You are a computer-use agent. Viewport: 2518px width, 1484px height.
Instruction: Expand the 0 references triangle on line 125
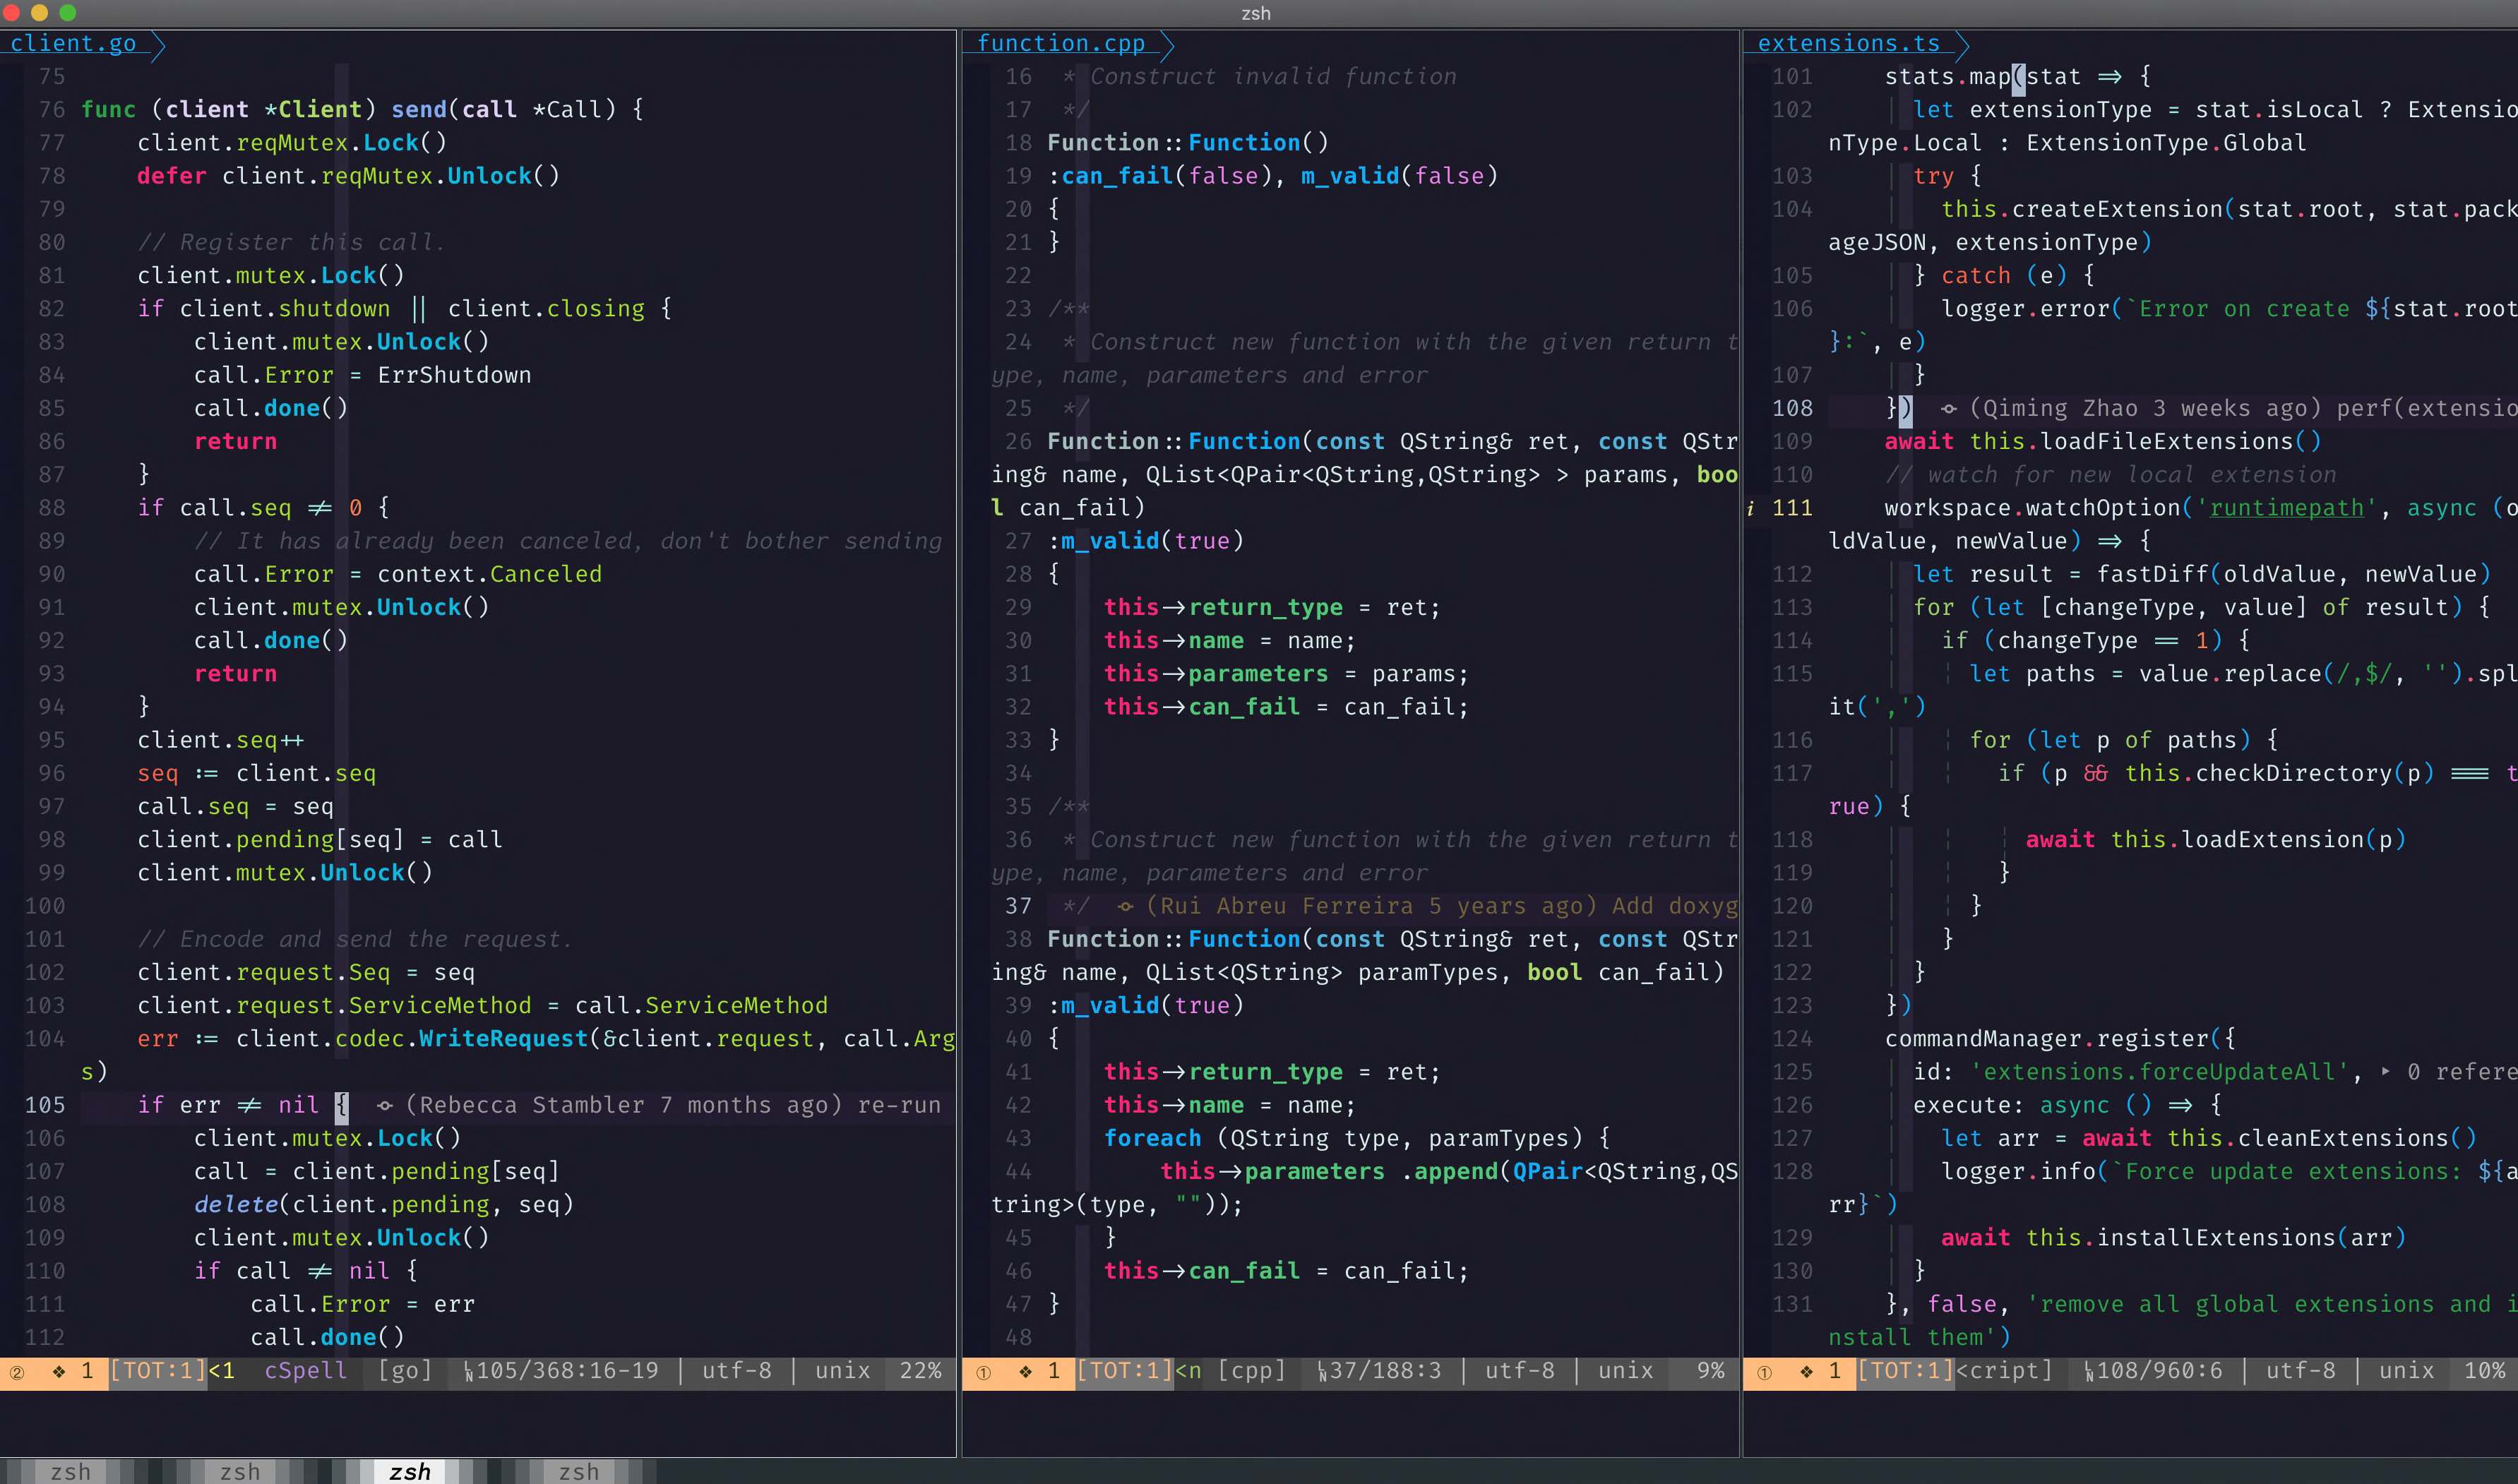tap(2385, 1071)
